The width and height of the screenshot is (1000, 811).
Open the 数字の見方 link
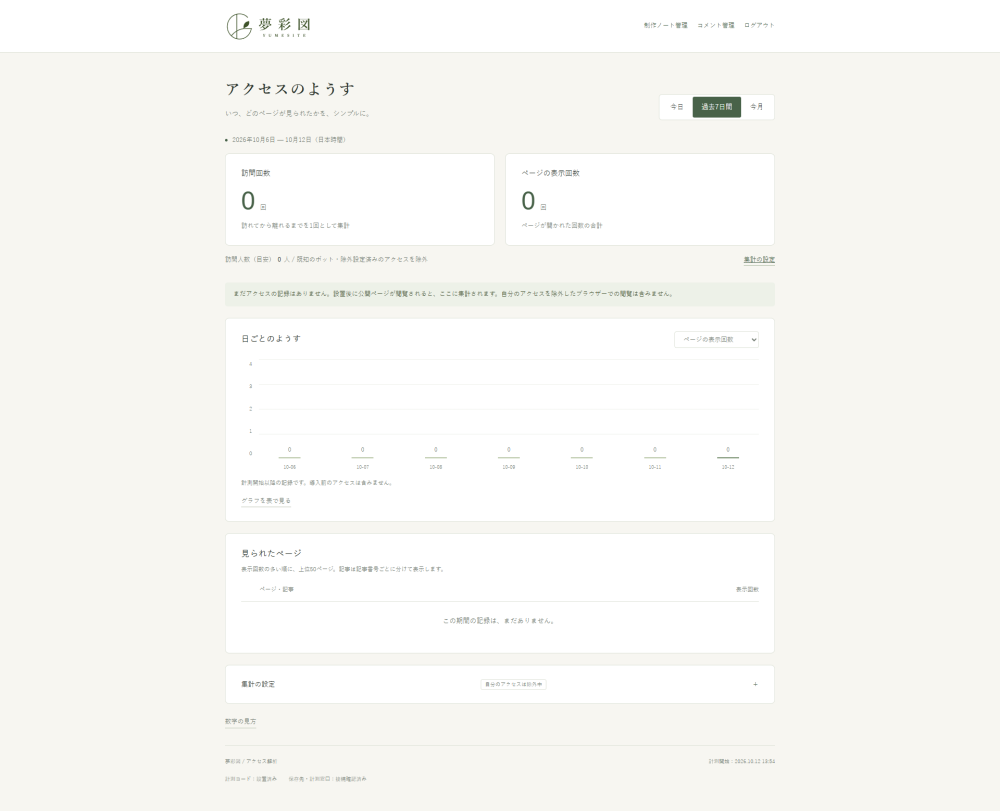click(240, 721)
